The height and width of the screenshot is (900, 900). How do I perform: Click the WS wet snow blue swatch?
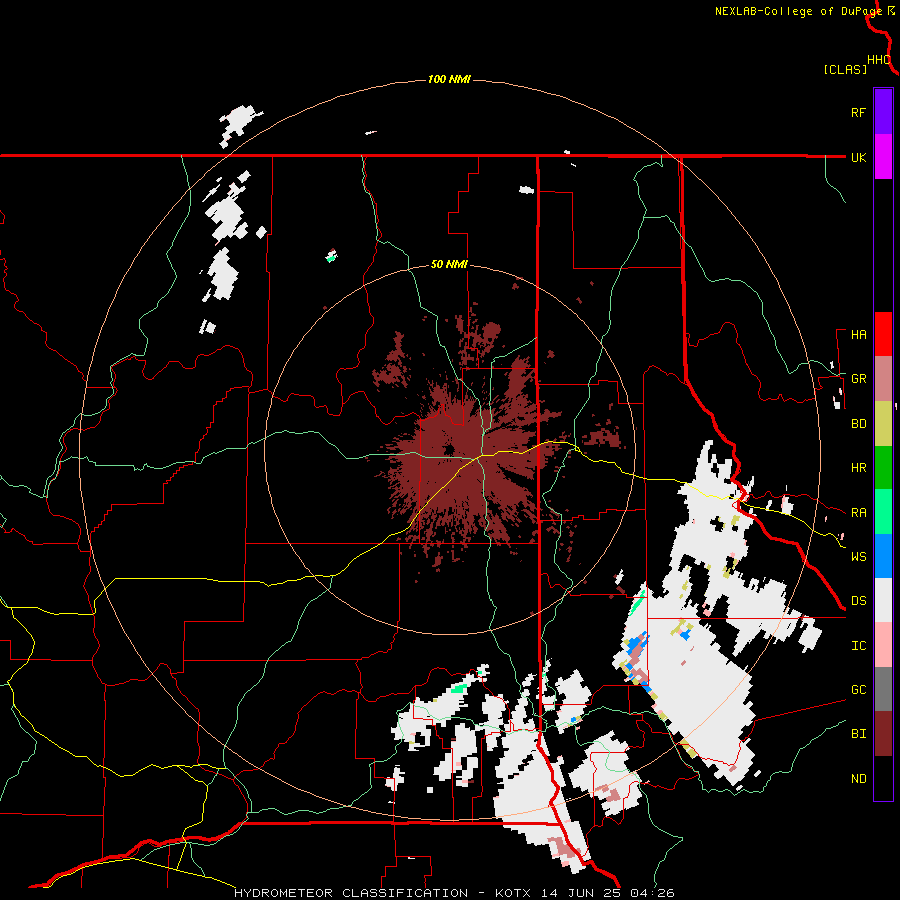pos(883,556)
